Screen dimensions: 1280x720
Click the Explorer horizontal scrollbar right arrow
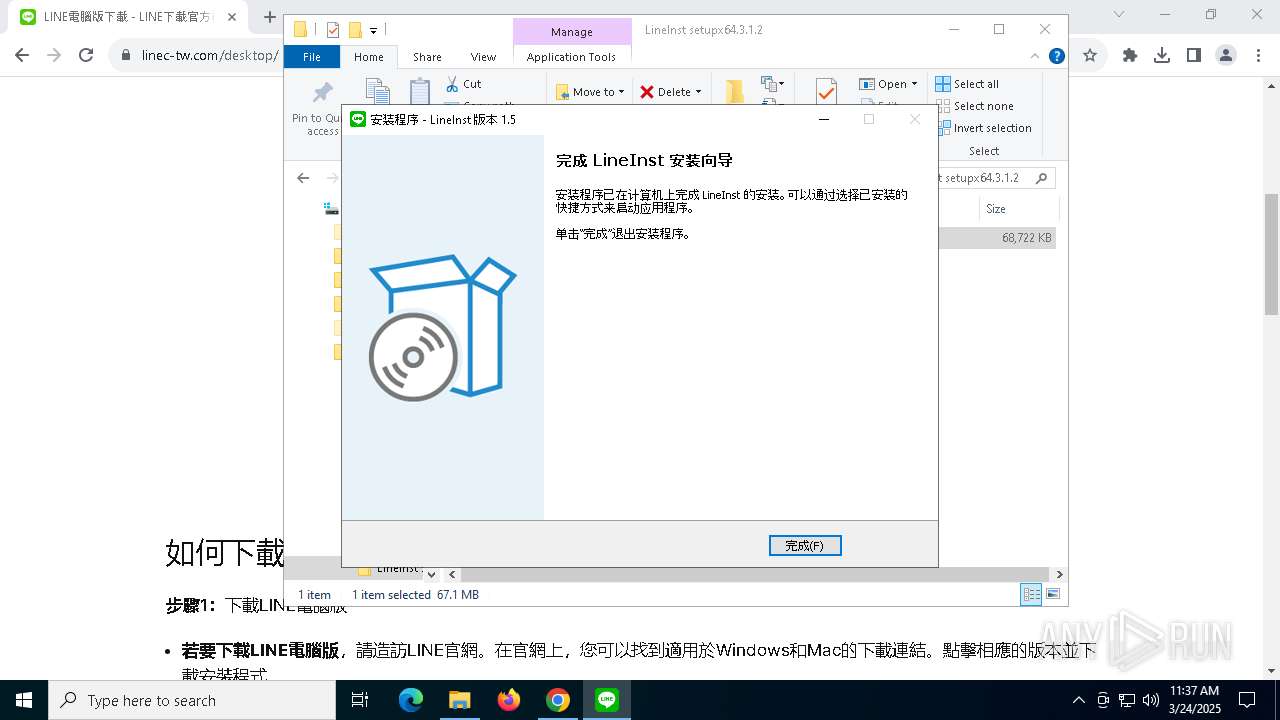click(x=1059, y=574)
